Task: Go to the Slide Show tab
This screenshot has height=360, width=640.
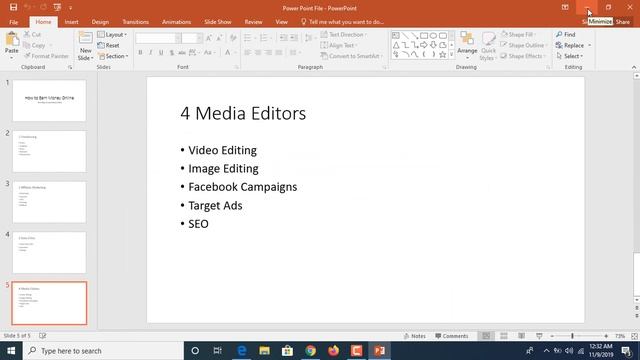Action: (x=218, y=22)
